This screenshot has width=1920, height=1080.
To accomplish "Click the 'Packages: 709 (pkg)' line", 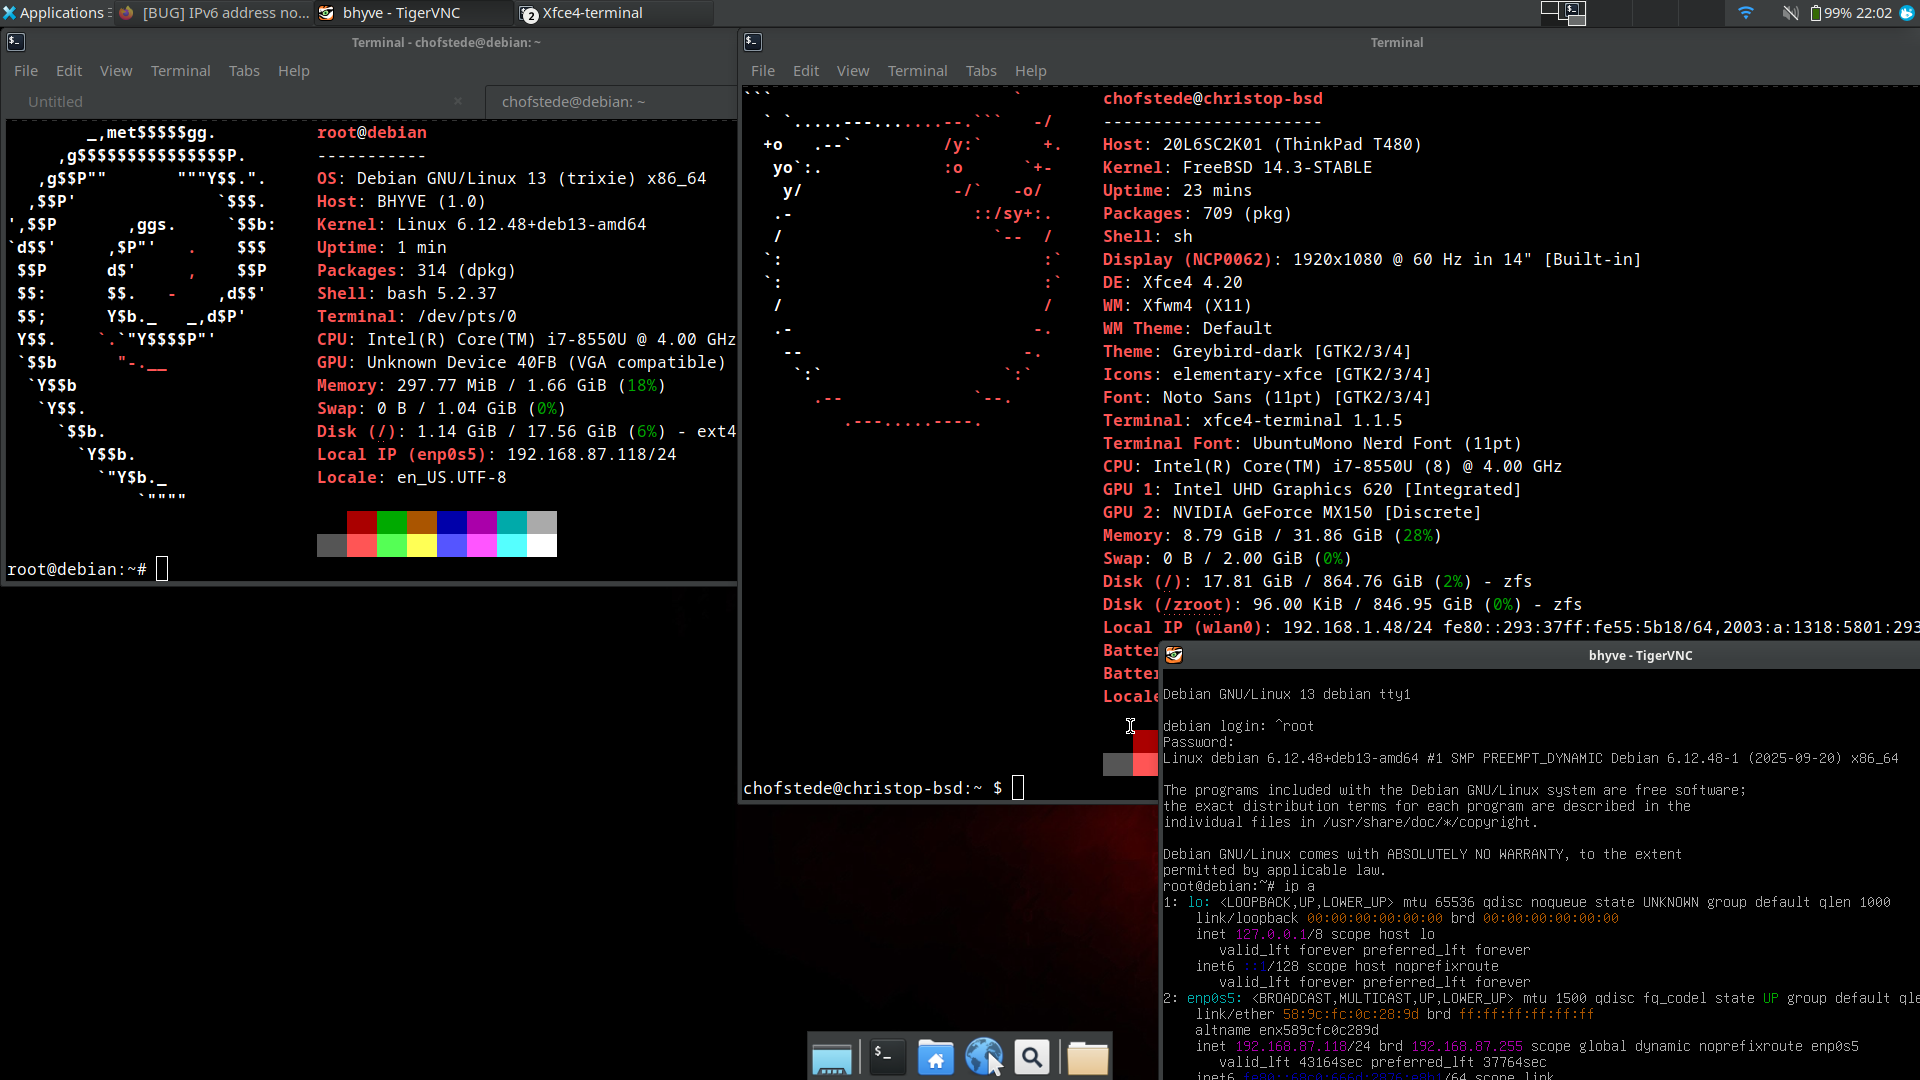I will pos(1197,213).
